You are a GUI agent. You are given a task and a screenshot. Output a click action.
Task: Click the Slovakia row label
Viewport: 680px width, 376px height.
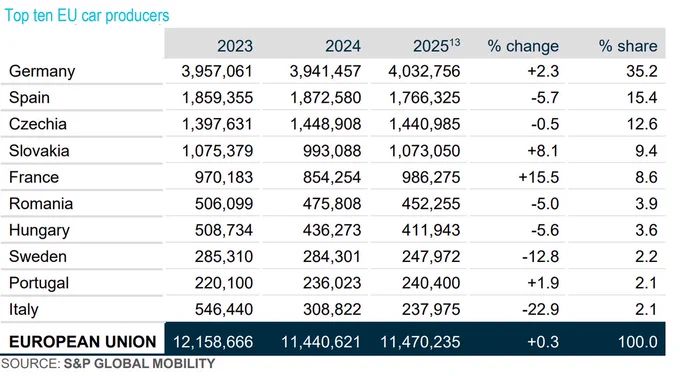[39, 151]
